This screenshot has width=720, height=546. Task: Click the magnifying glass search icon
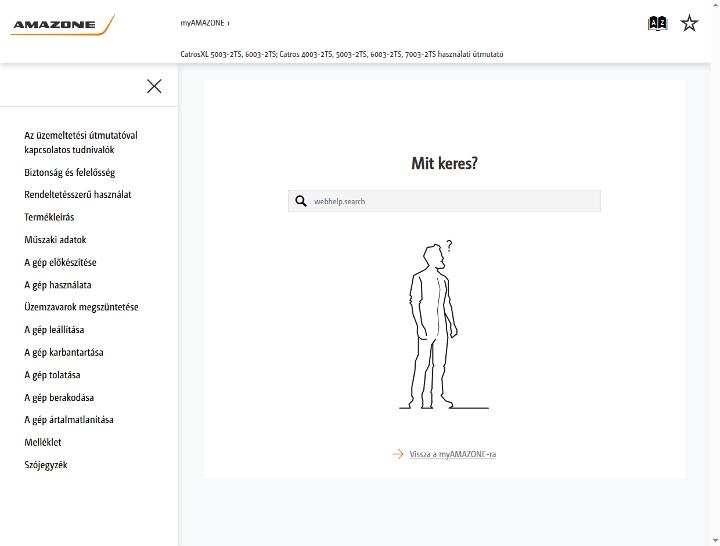click(x=301, y=201)
